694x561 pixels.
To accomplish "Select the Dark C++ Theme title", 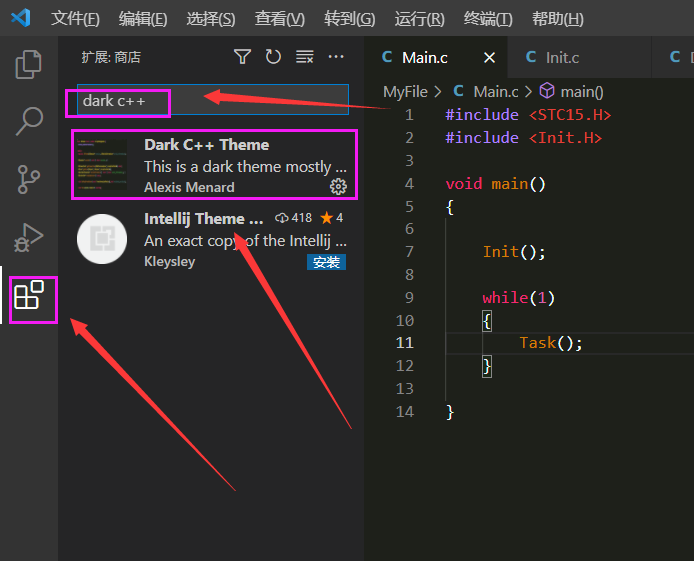I will [207, 145].
